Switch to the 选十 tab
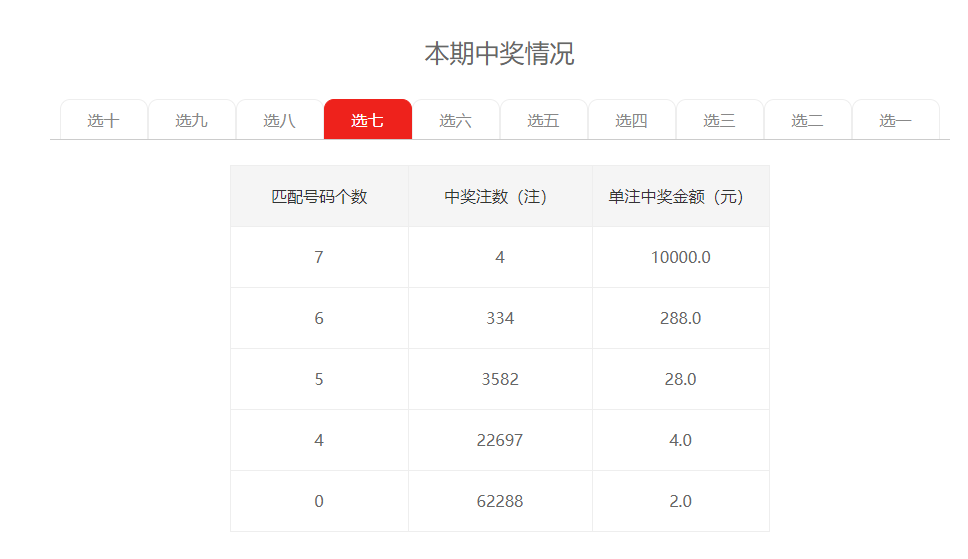Screen dimensions: 968x559 click(103, 120)
